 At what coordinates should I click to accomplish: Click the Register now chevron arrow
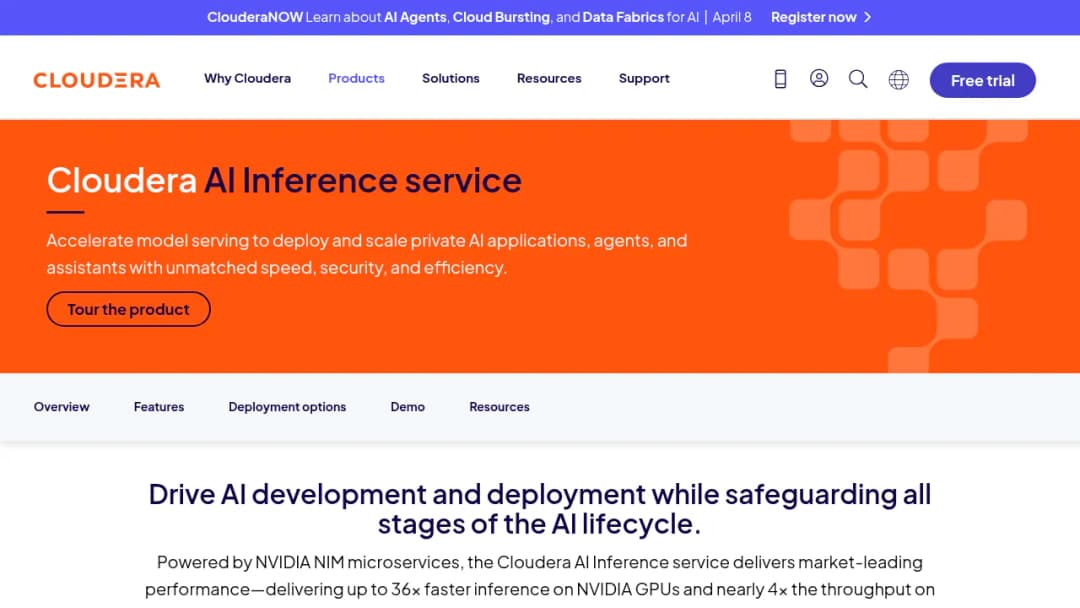point(868,17)
